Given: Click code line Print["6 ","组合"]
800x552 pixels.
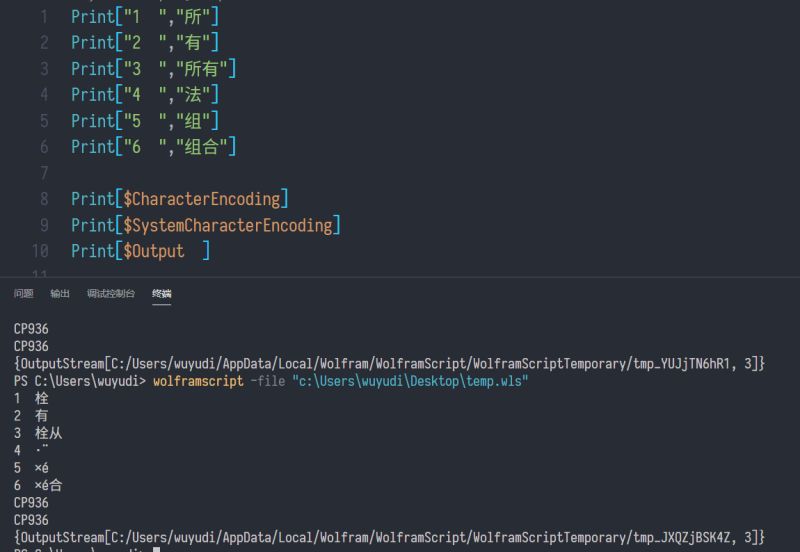Looking at the screenshot, I should 154,147.
